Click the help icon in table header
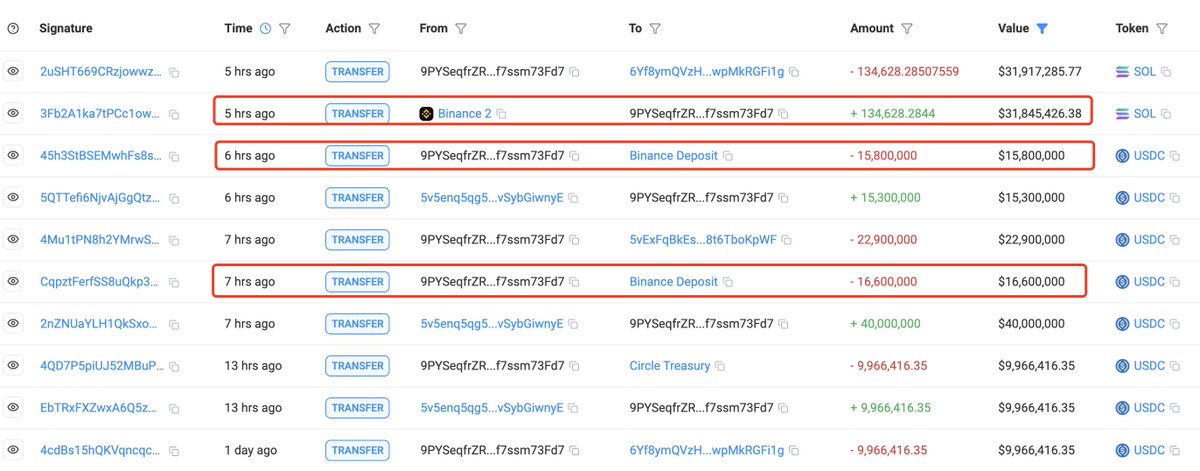This screenshot has width=1200, height=471. point(13,29)
